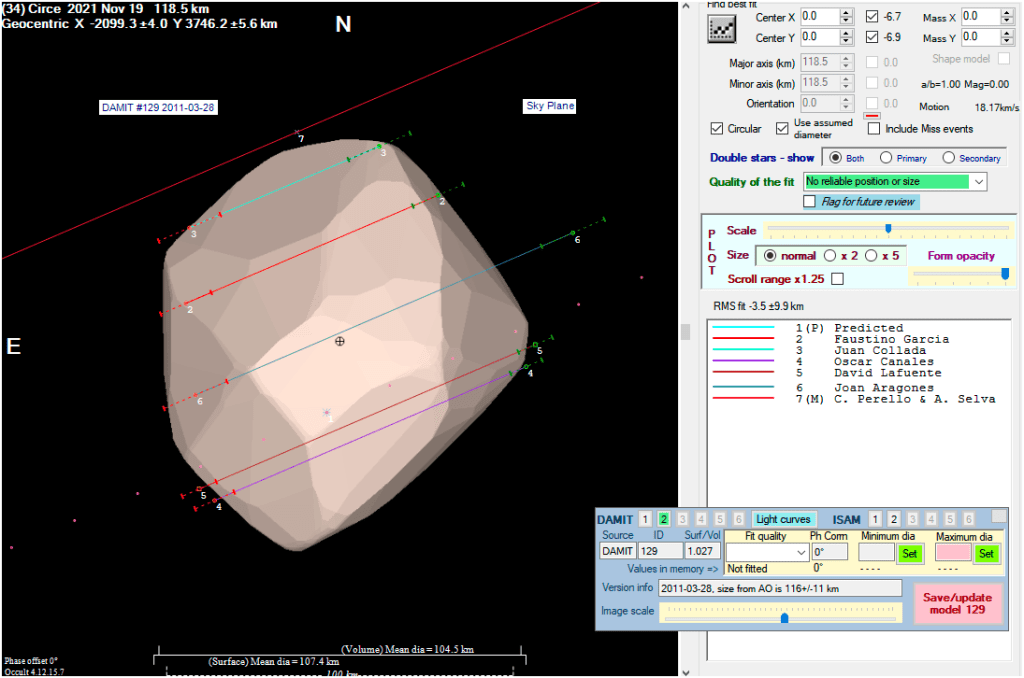Enable Include Miss events checkbox
The image size is (1024, 678).
[x=874, y=128]
